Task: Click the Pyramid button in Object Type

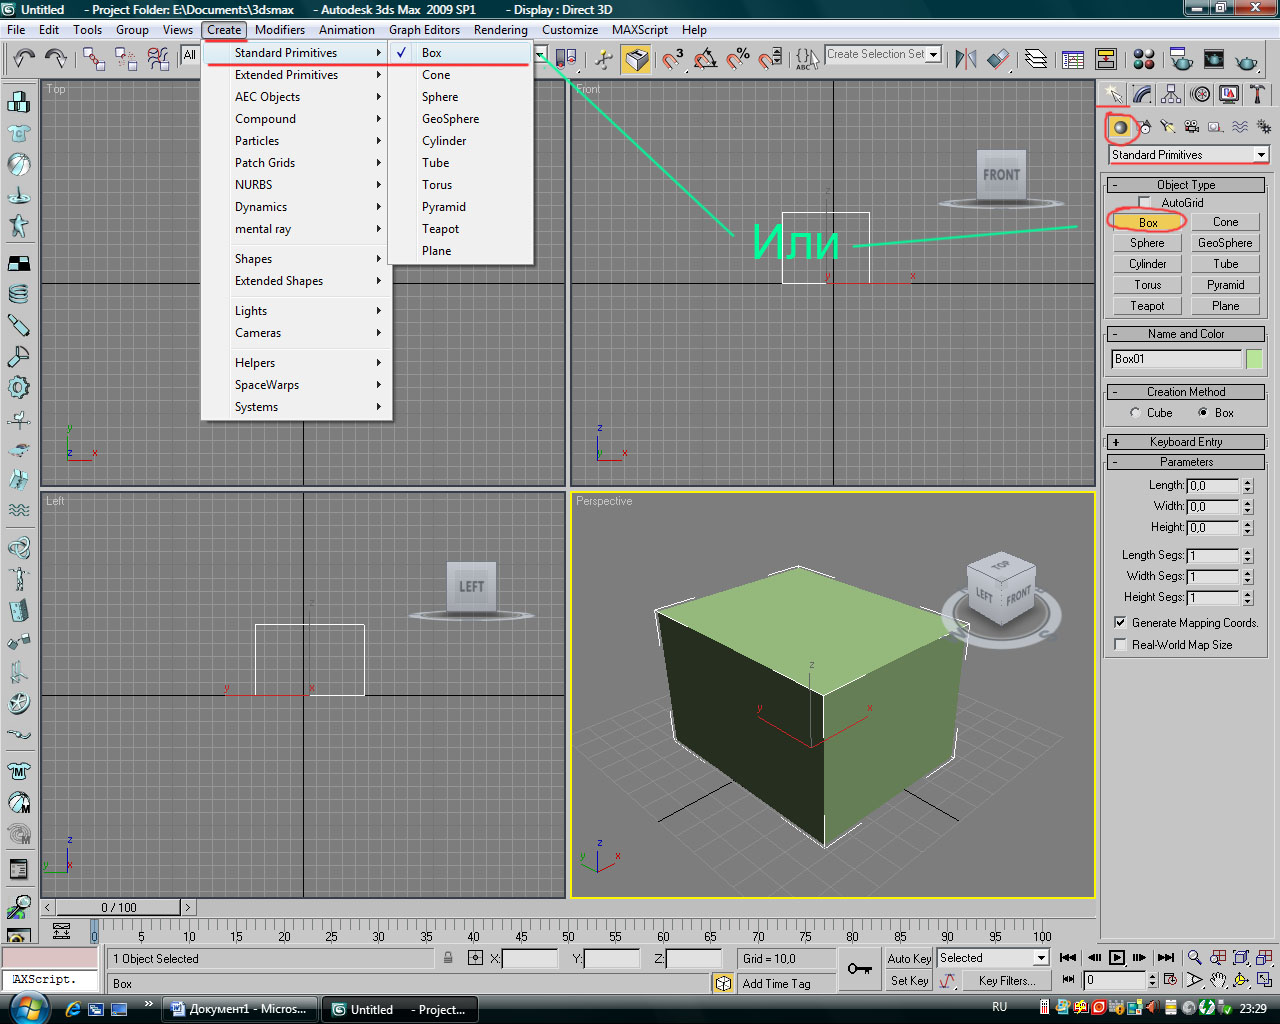Action: click(x=1225, y=285)
